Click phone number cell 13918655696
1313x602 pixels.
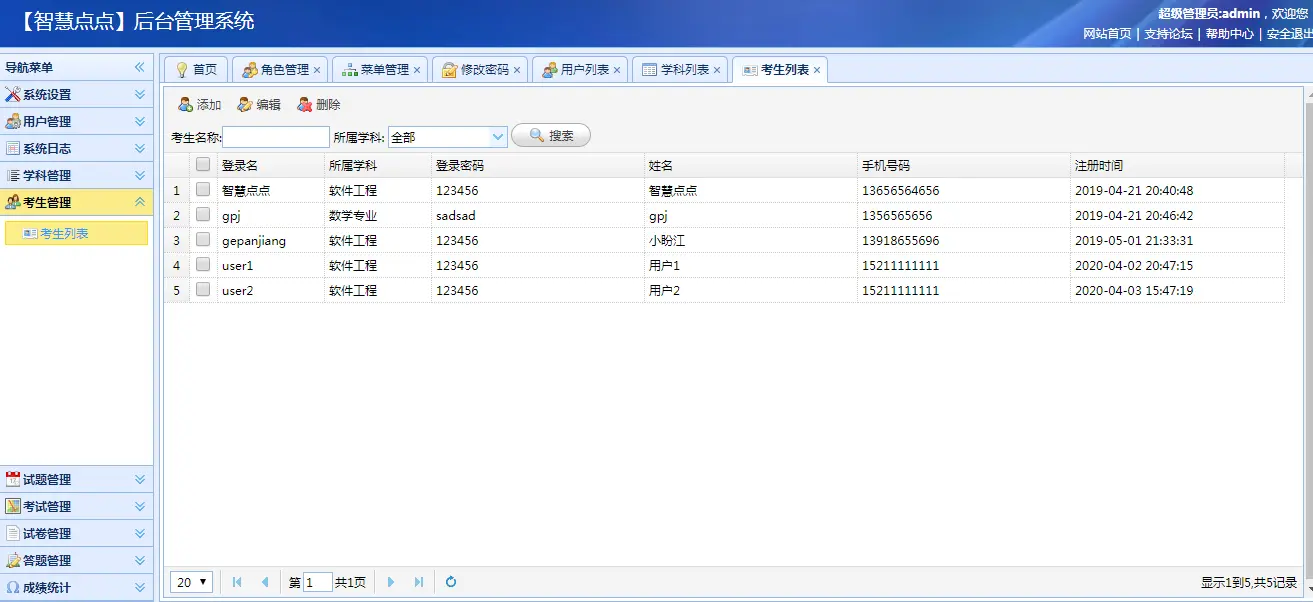click(x=900, y=240)
